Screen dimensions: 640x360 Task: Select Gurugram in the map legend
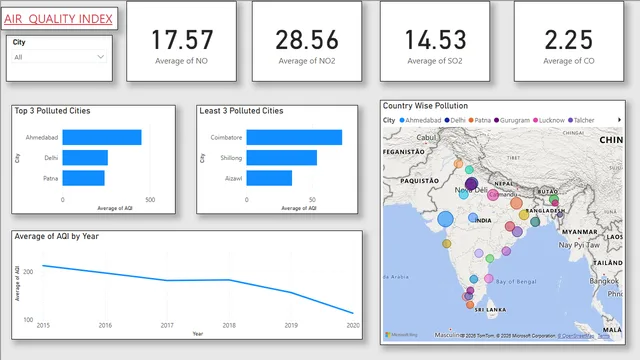(512, 120)
